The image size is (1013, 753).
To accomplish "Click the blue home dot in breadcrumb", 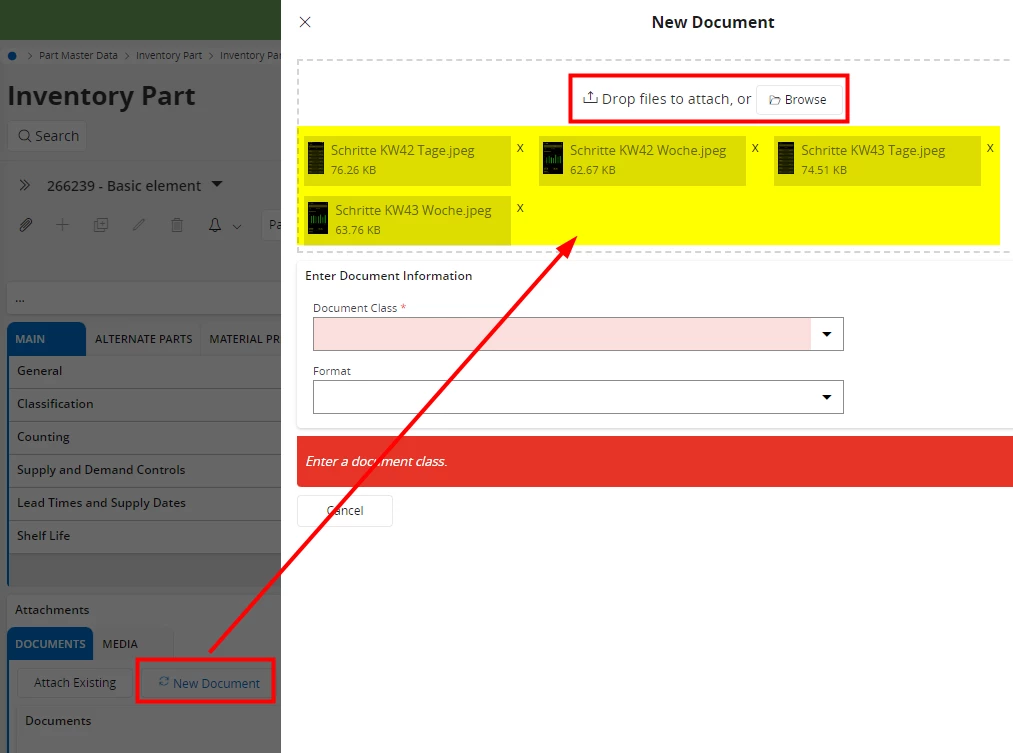I will pos(12,56).
